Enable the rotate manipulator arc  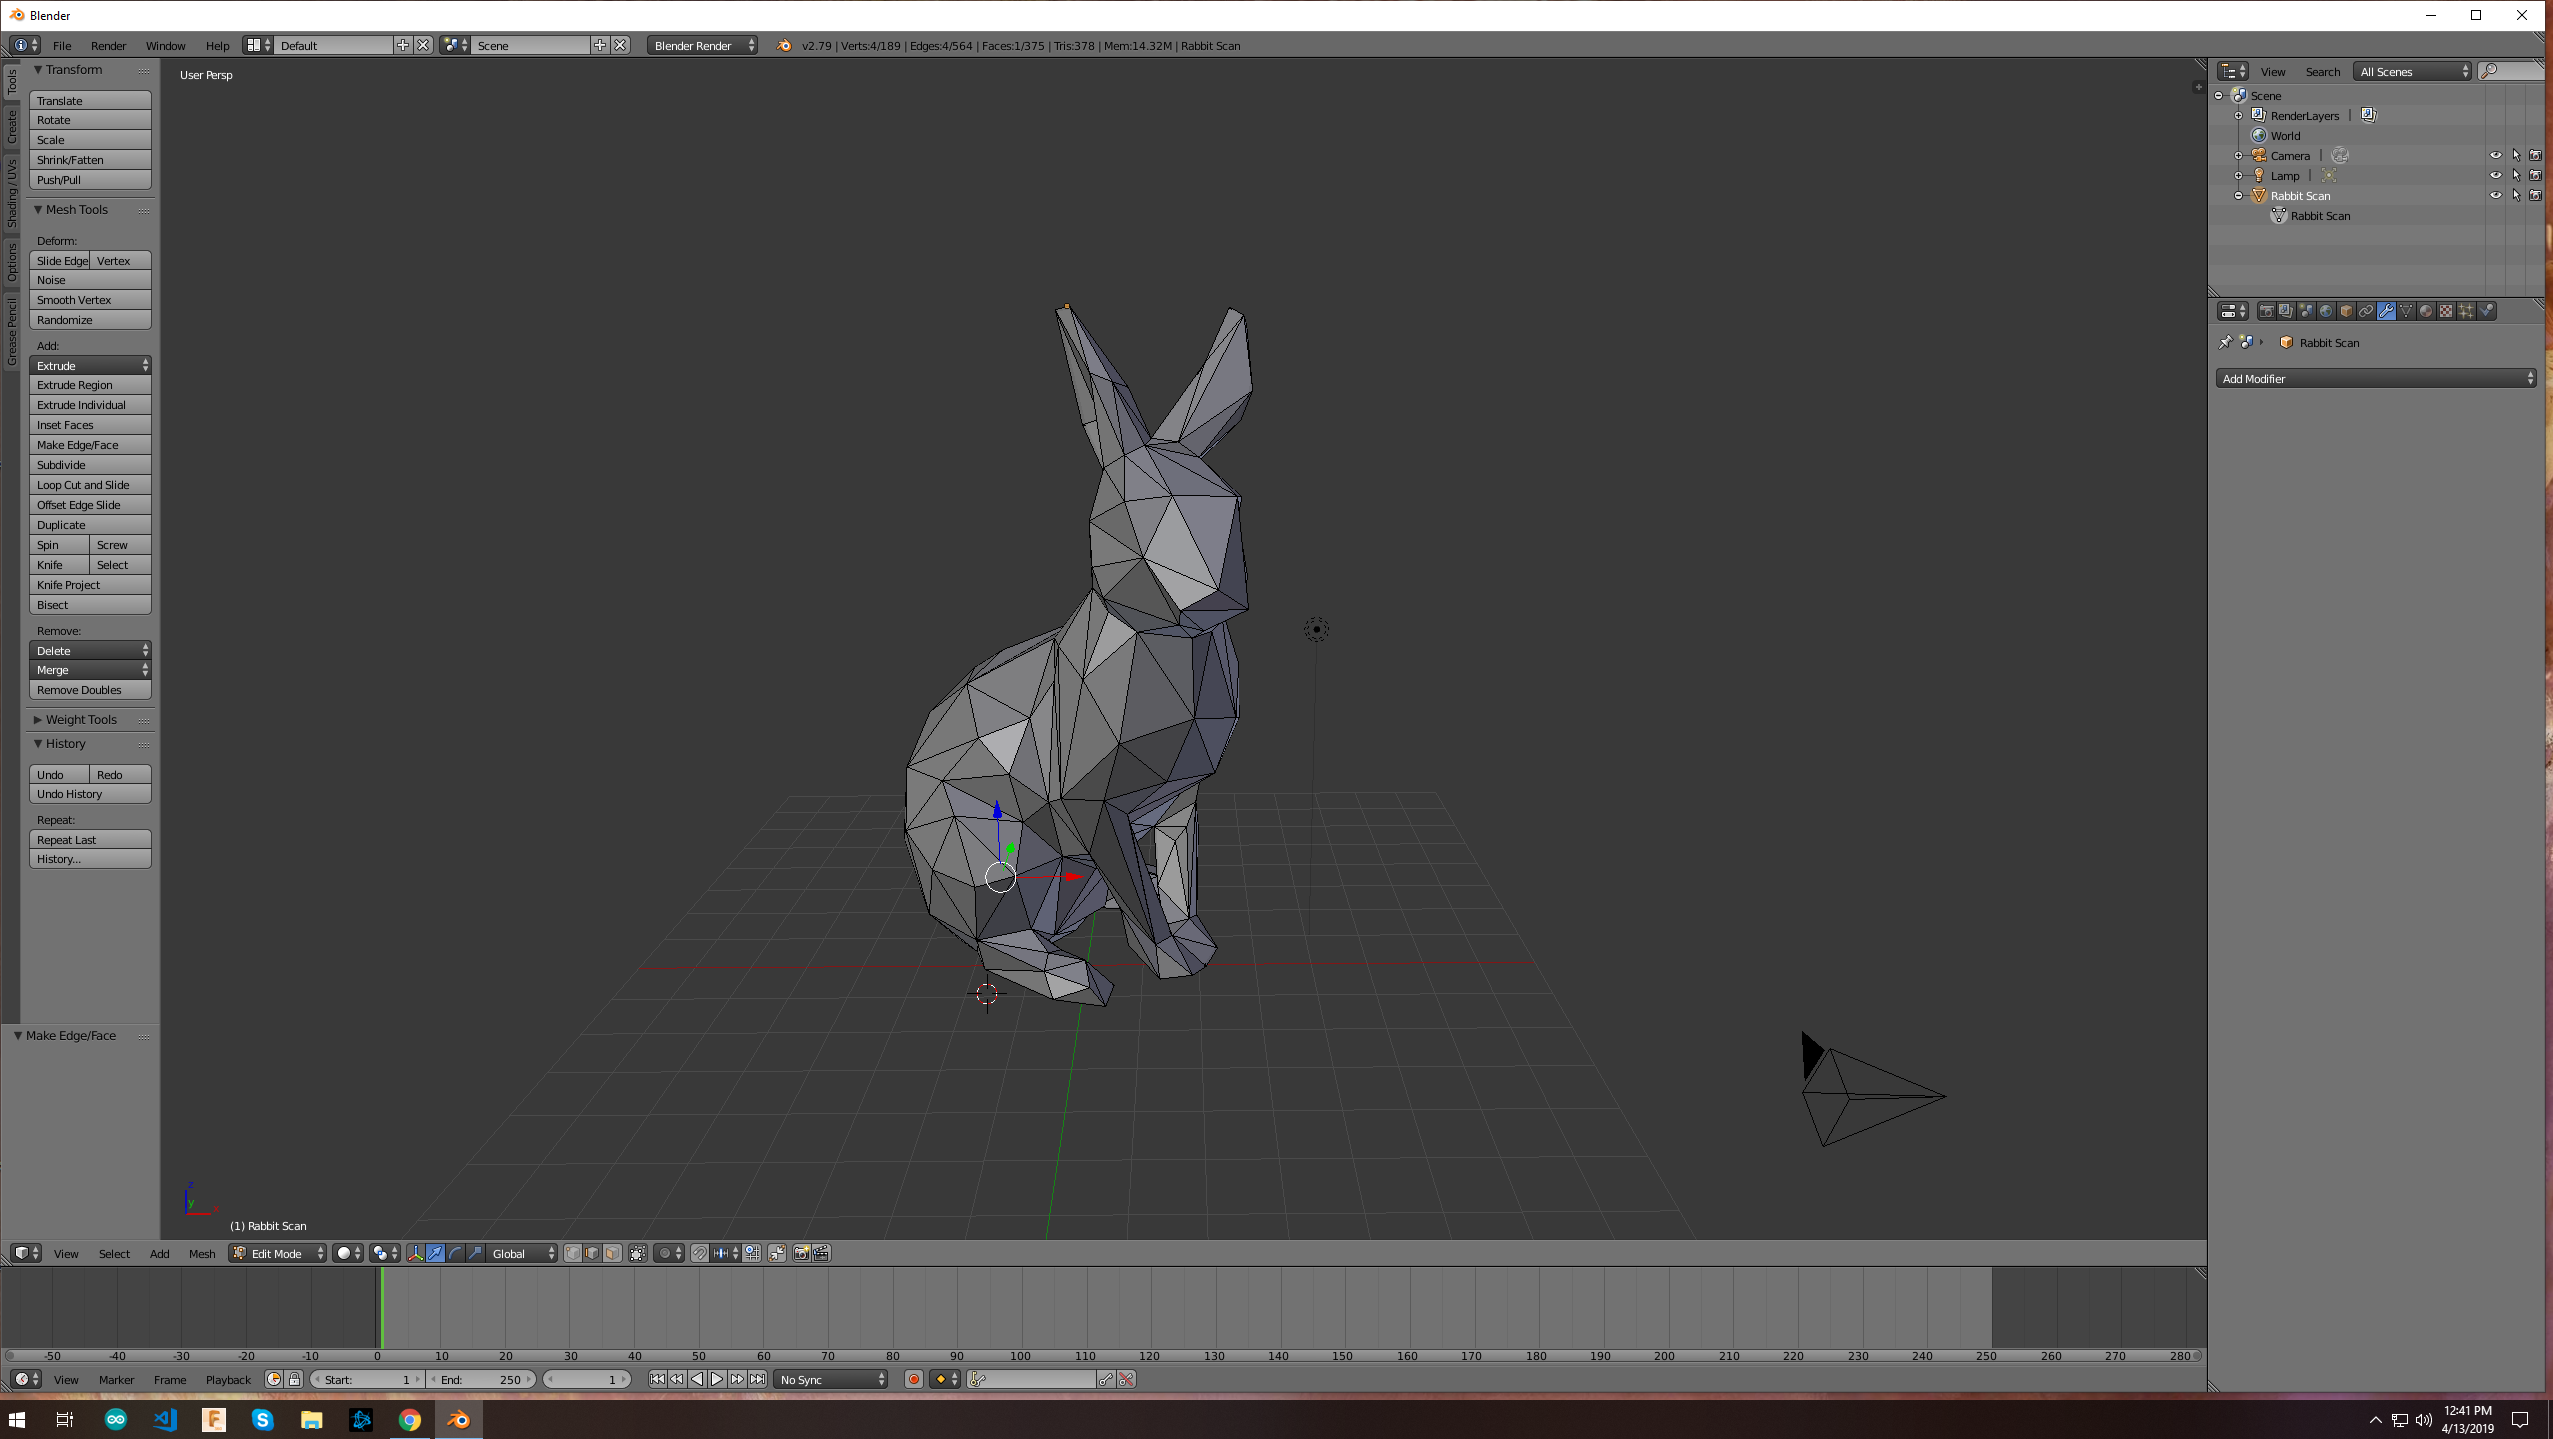tap(456, 1253)
